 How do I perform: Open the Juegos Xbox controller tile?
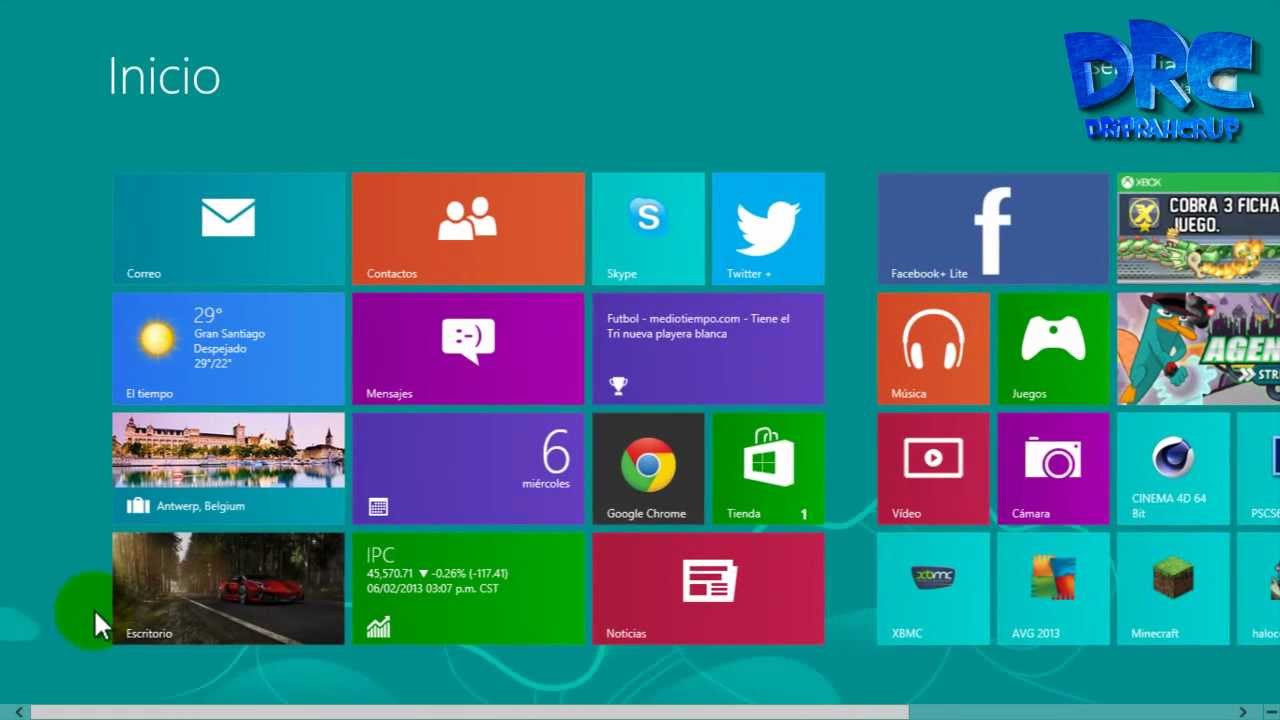(1054, 349)
